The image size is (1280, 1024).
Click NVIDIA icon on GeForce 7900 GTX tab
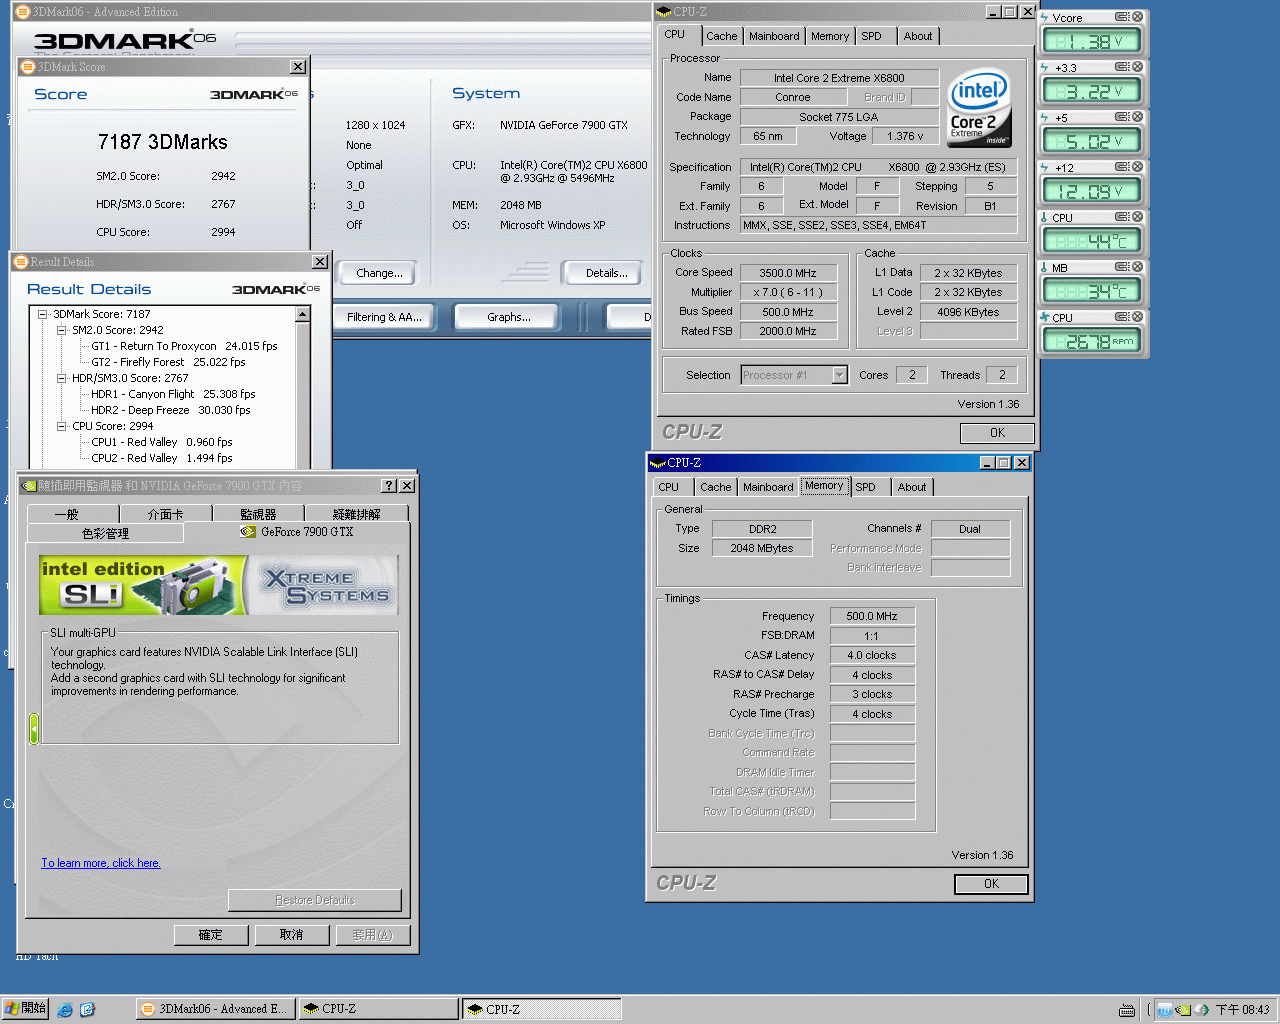(248, 532)
